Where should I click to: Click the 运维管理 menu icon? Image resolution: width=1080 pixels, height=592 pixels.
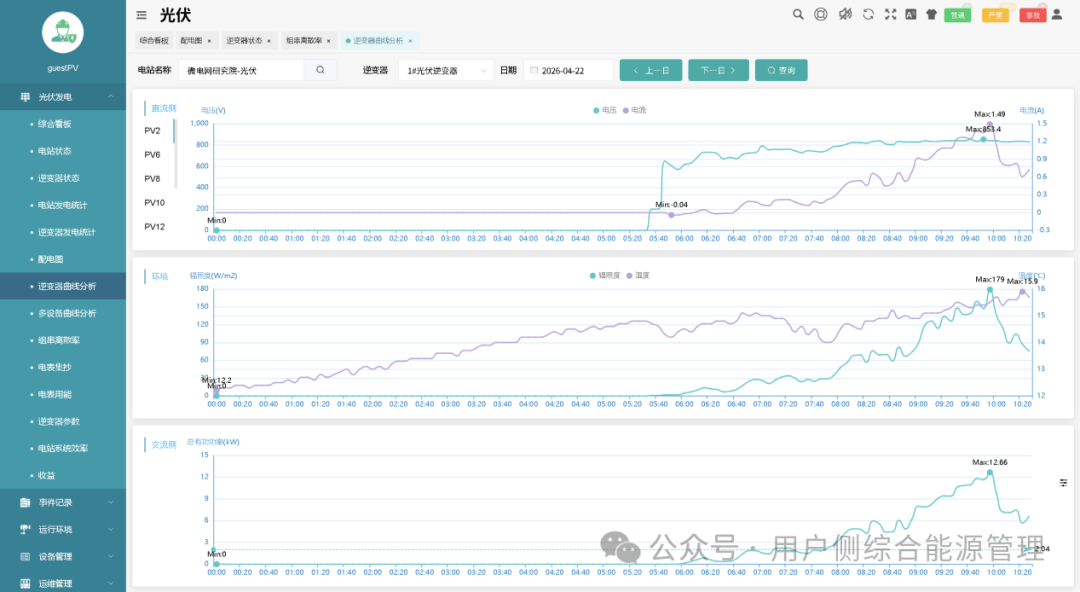(25, 583)
